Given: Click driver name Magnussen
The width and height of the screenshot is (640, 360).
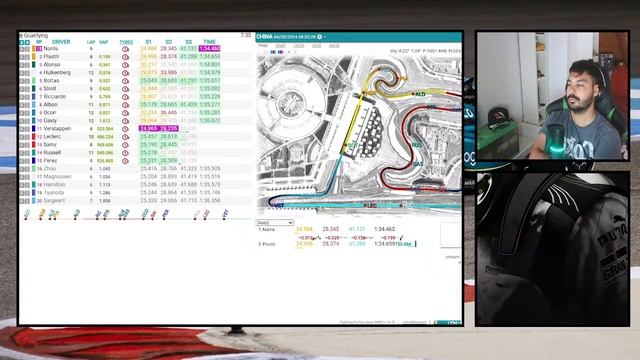Looking at the screenshot, I should click(57, 177).
